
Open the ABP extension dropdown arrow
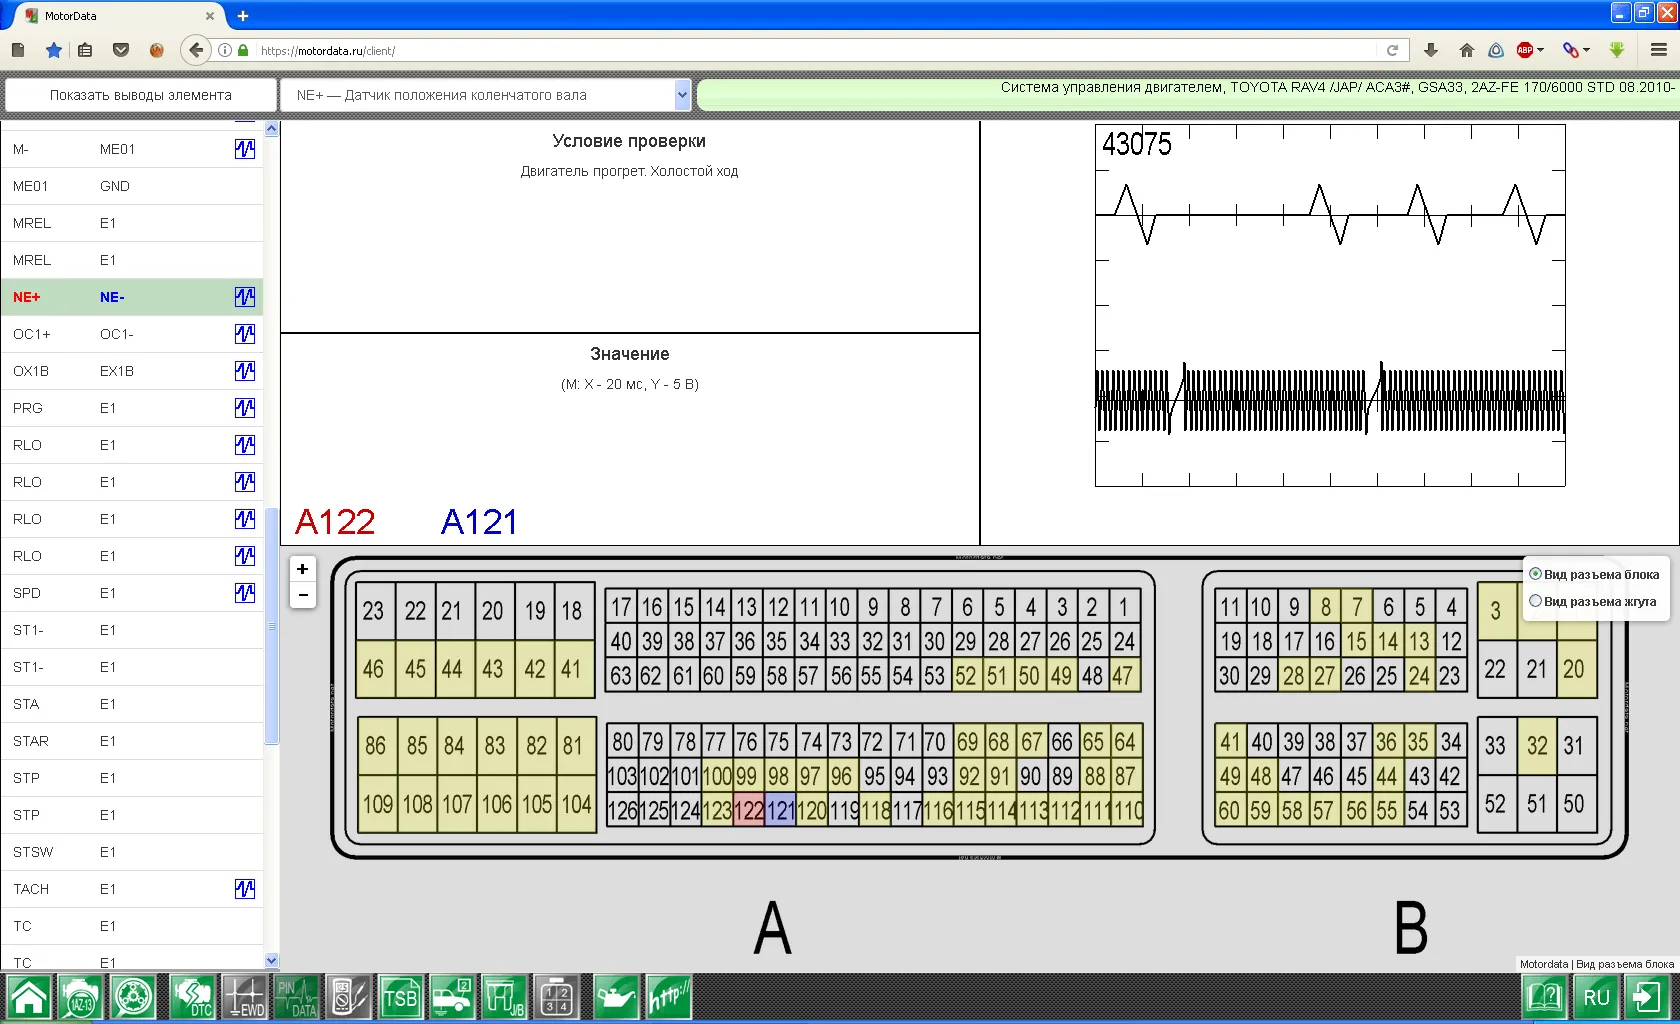click(x=1541, y=50)
